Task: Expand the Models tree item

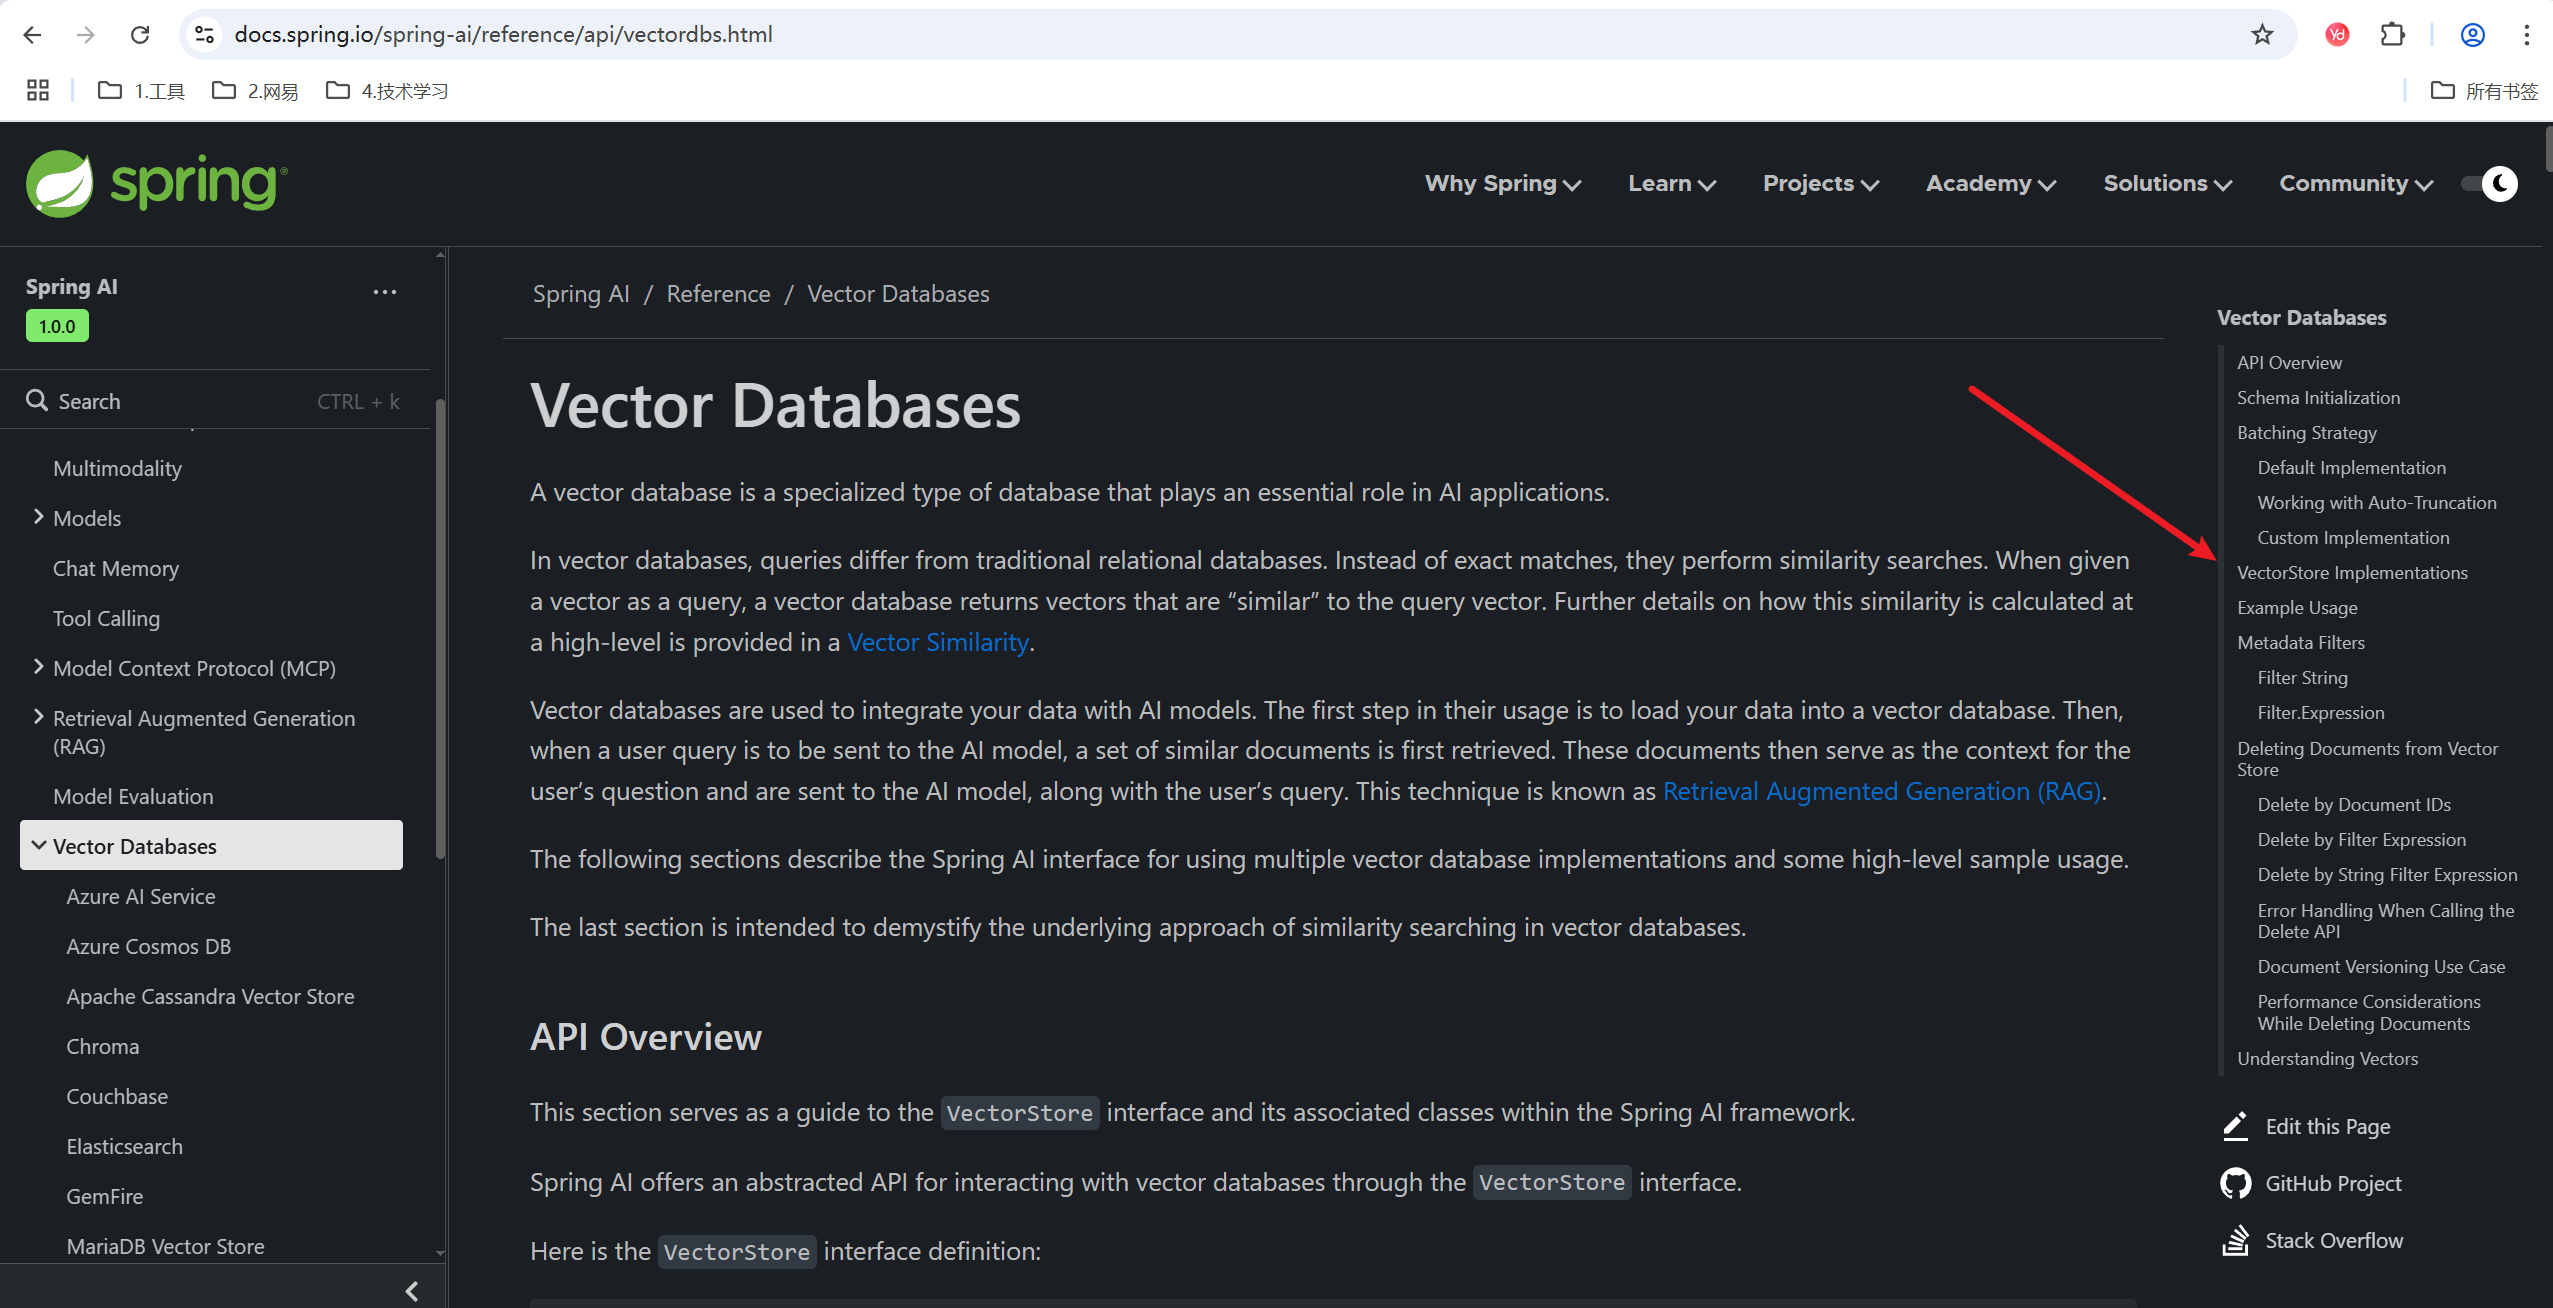Action: click(39, 517)
